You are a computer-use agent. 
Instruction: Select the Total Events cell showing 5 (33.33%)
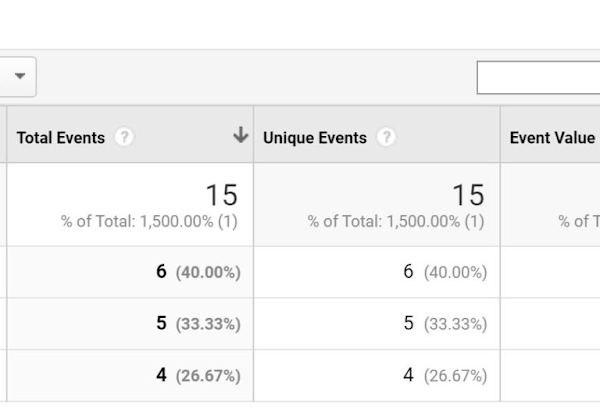(x=198, y=324)
